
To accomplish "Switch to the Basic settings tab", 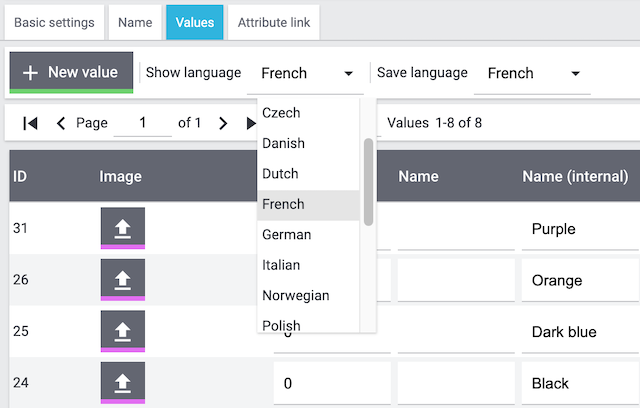I will click(54, 22).
